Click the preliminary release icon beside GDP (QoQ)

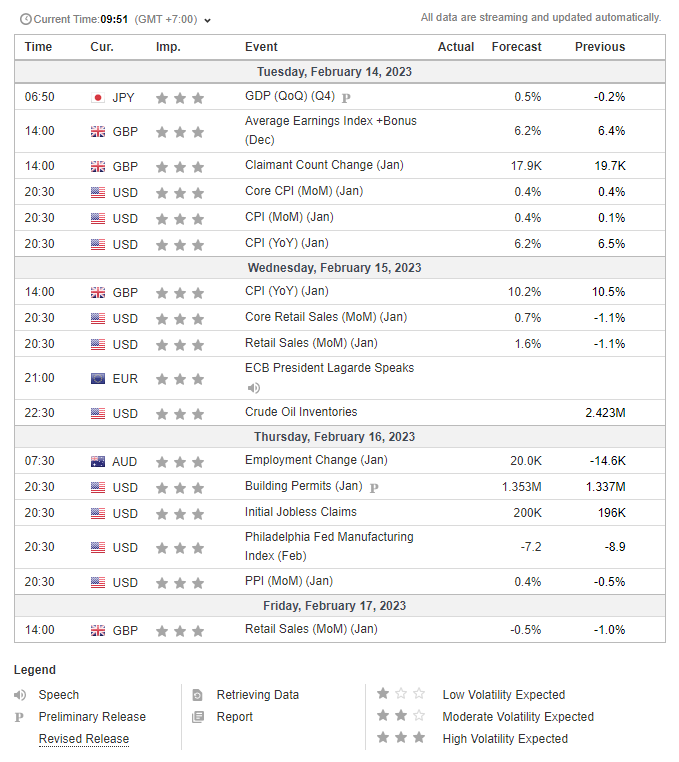pos(346,98)
